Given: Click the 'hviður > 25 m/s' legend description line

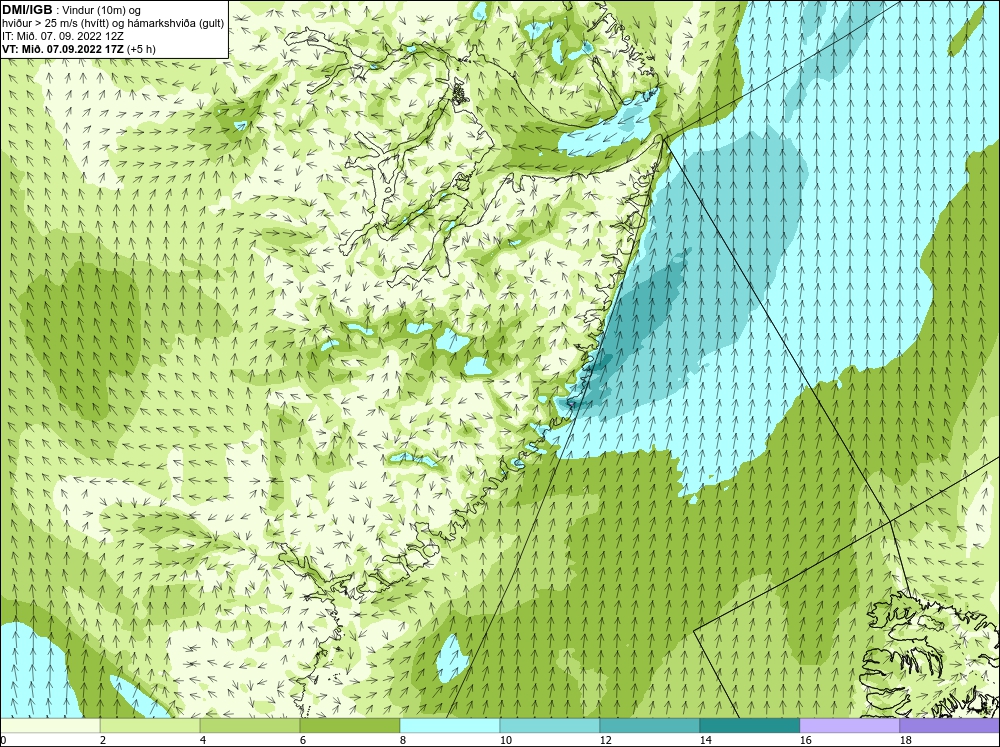Looking at the screenshot, I should tap(113, 24).
